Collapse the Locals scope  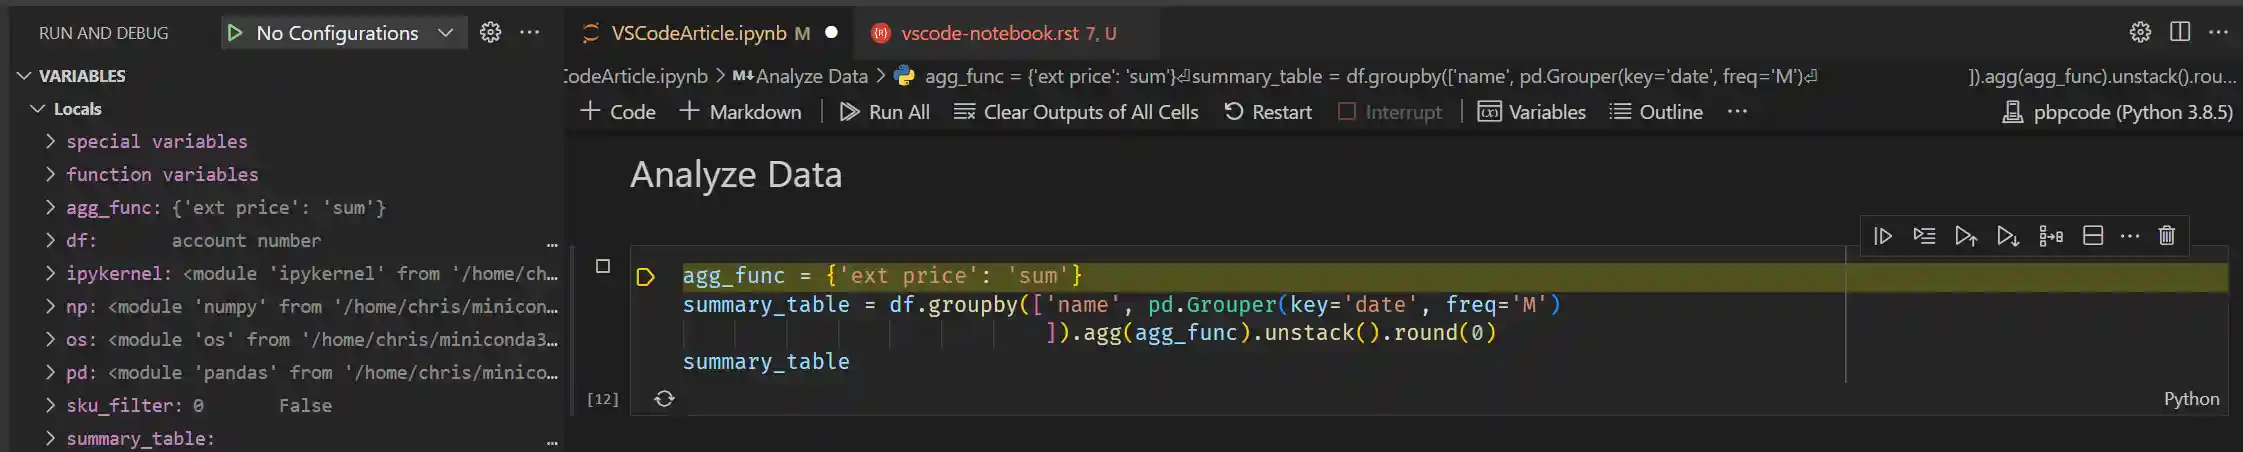click(x=38, y=109)
